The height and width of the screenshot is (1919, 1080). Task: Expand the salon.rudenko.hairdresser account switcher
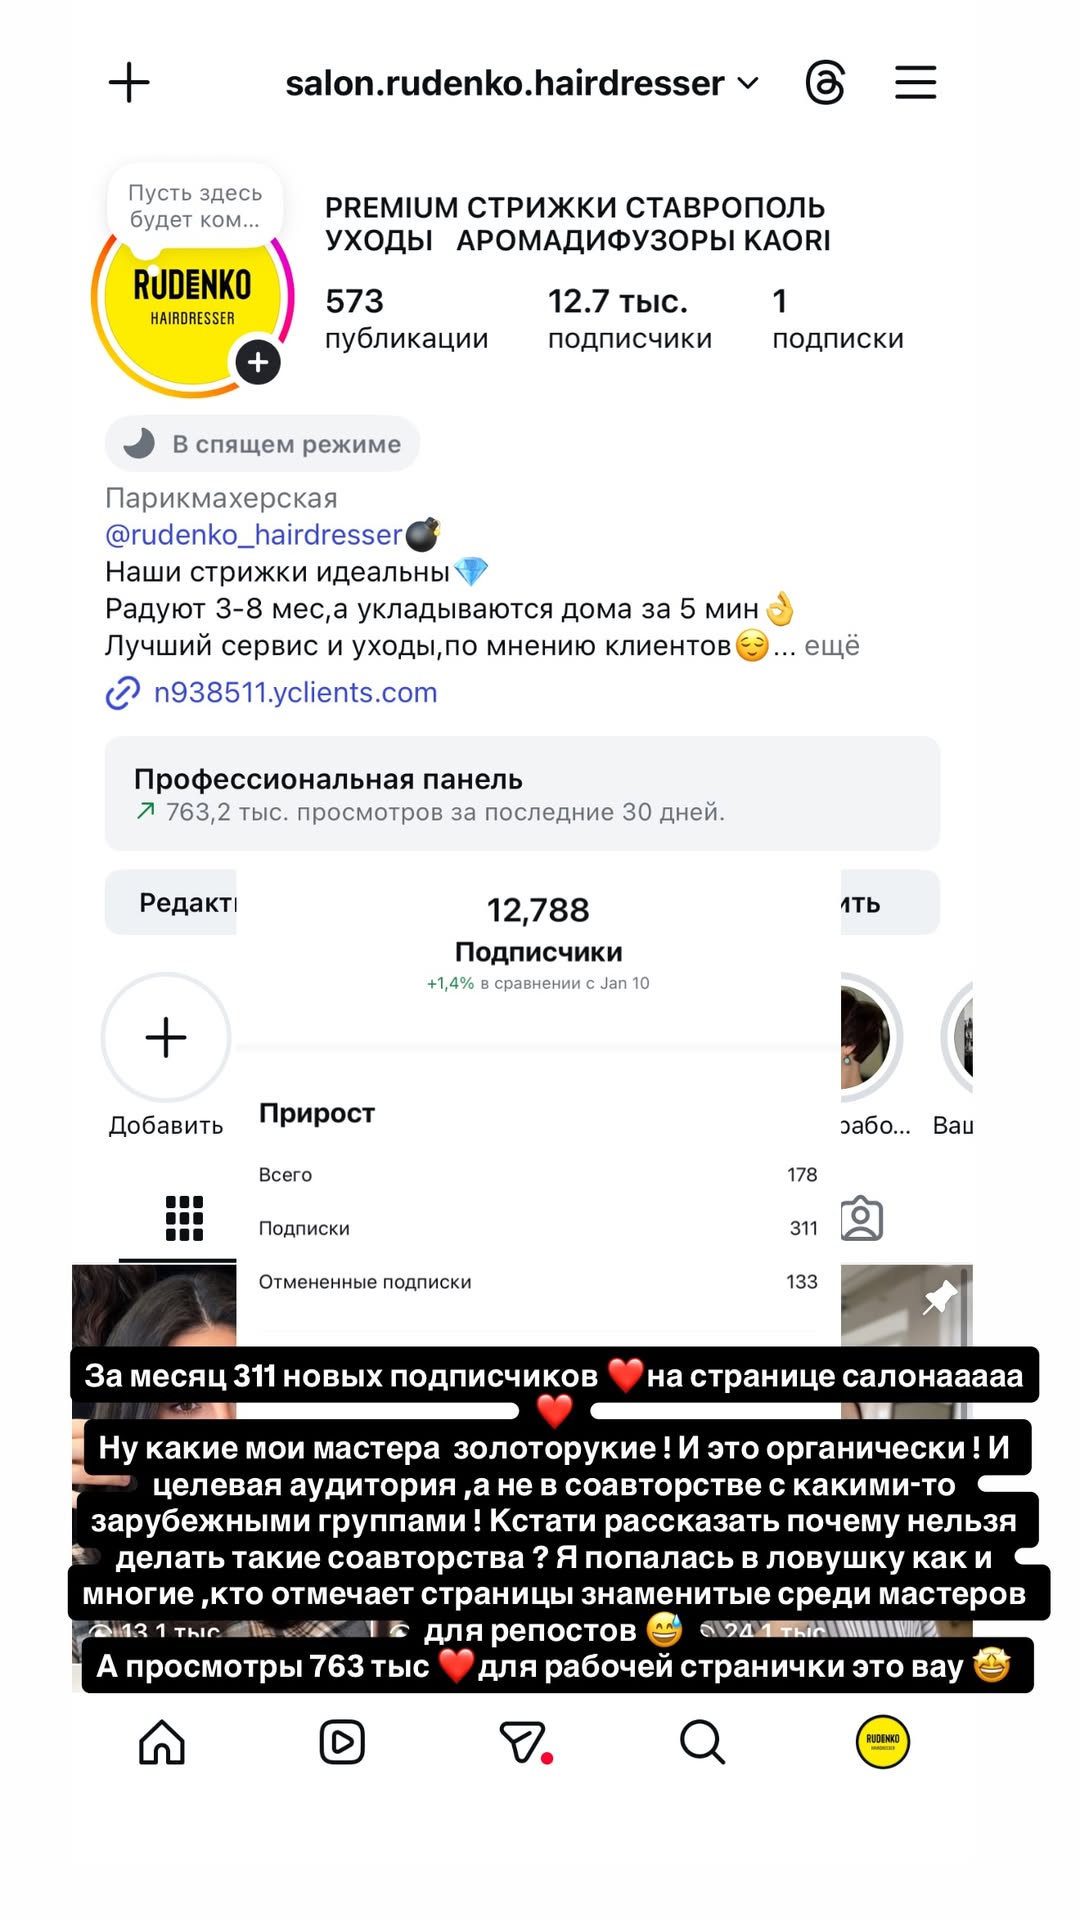tap(522, 83)
